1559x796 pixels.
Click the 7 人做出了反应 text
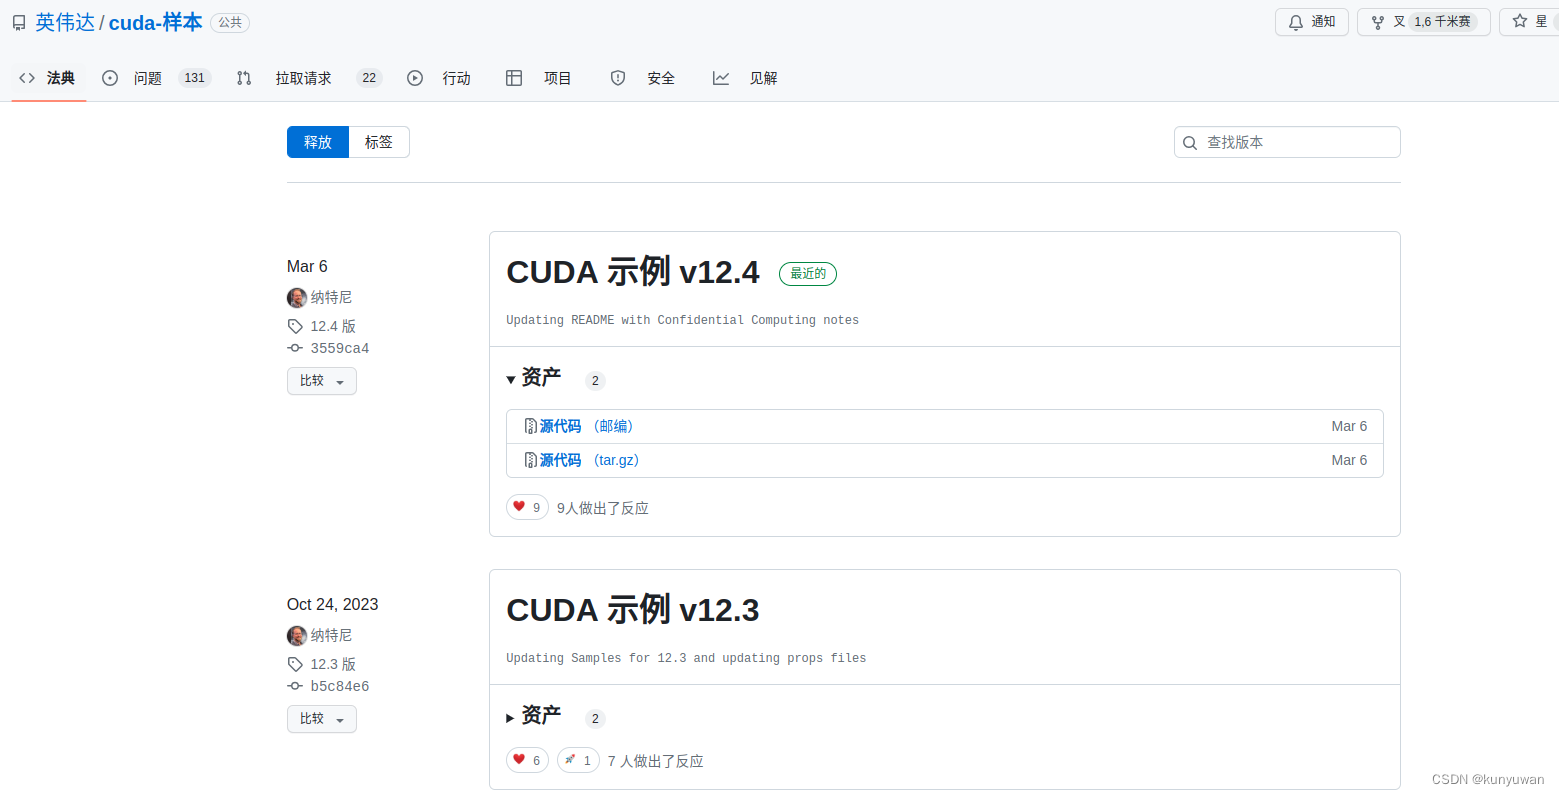pyautogui.click(x=656, y=761)
